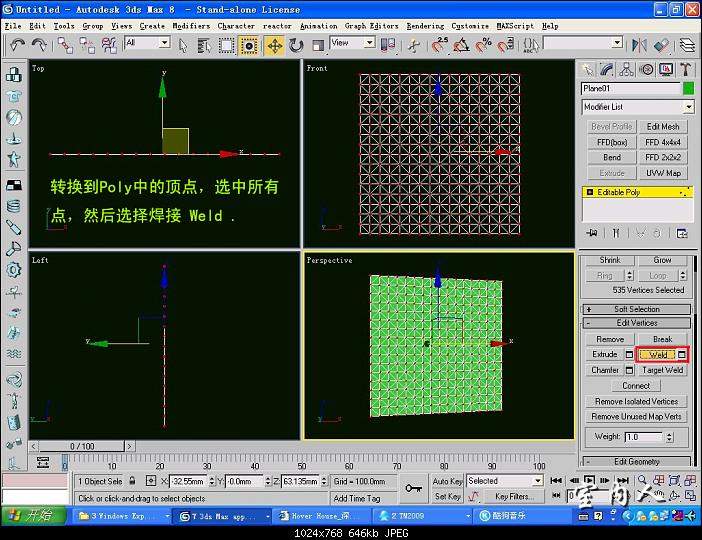
Task: Activate the Select and Rotate tool
Action: [296, 45]
